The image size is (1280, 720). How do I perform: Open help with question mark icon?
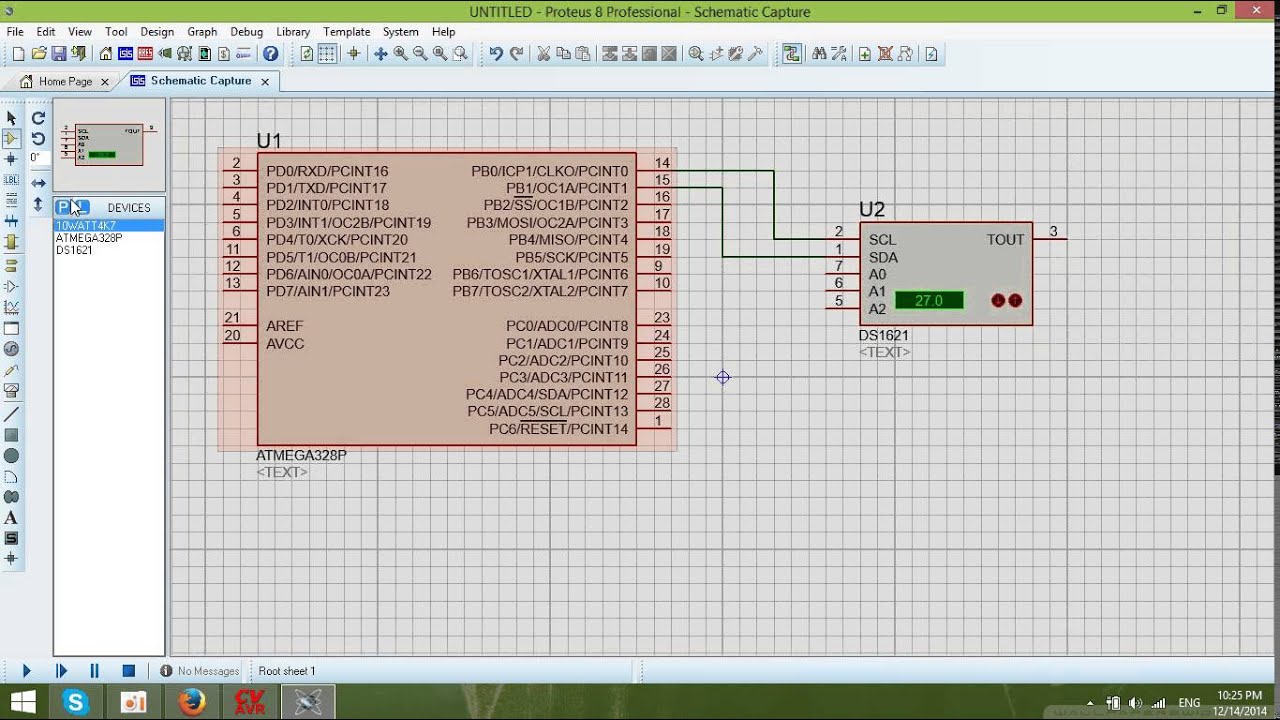point(270,54)
